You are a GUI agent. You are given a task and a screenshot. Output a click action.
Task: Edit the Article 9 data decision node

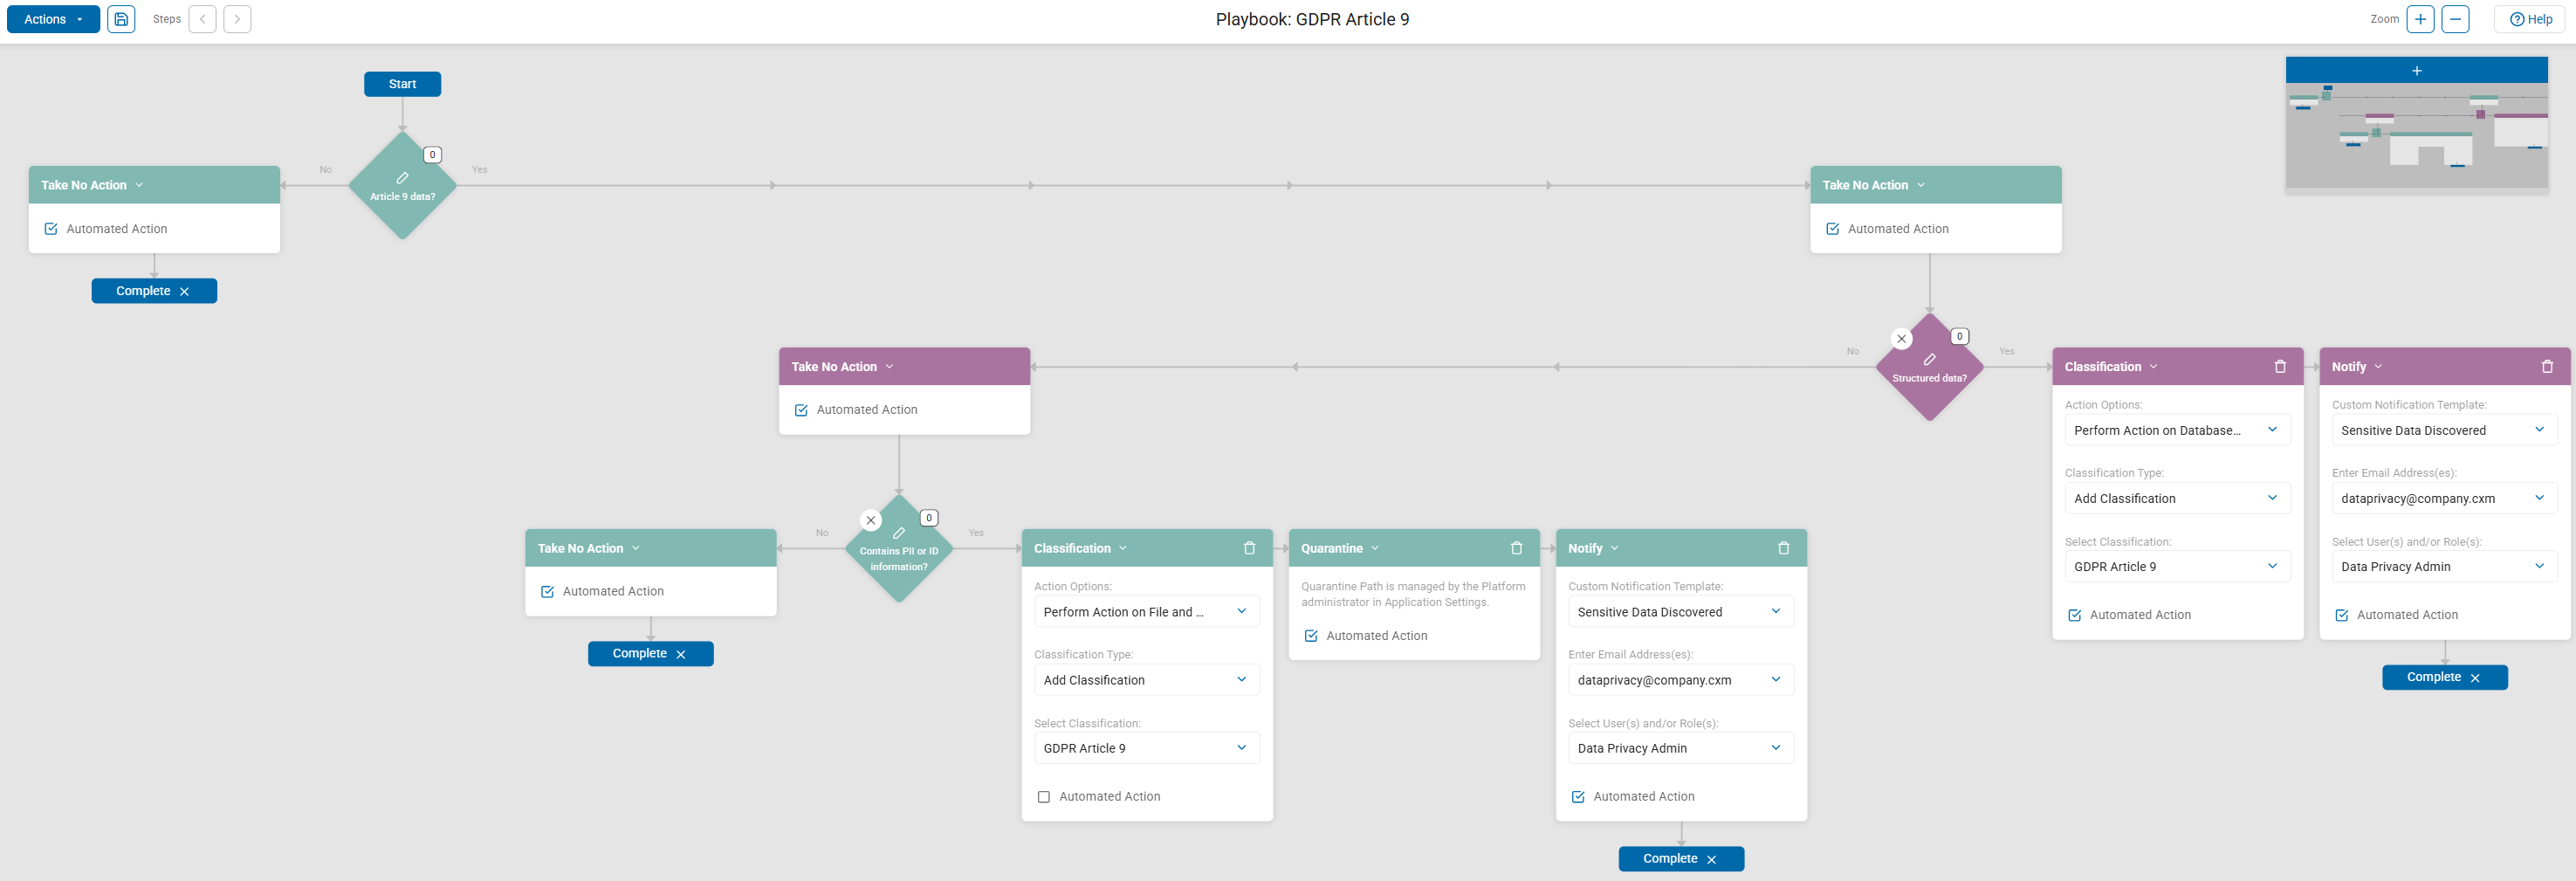pyautogui.click(x=402, y=178)
